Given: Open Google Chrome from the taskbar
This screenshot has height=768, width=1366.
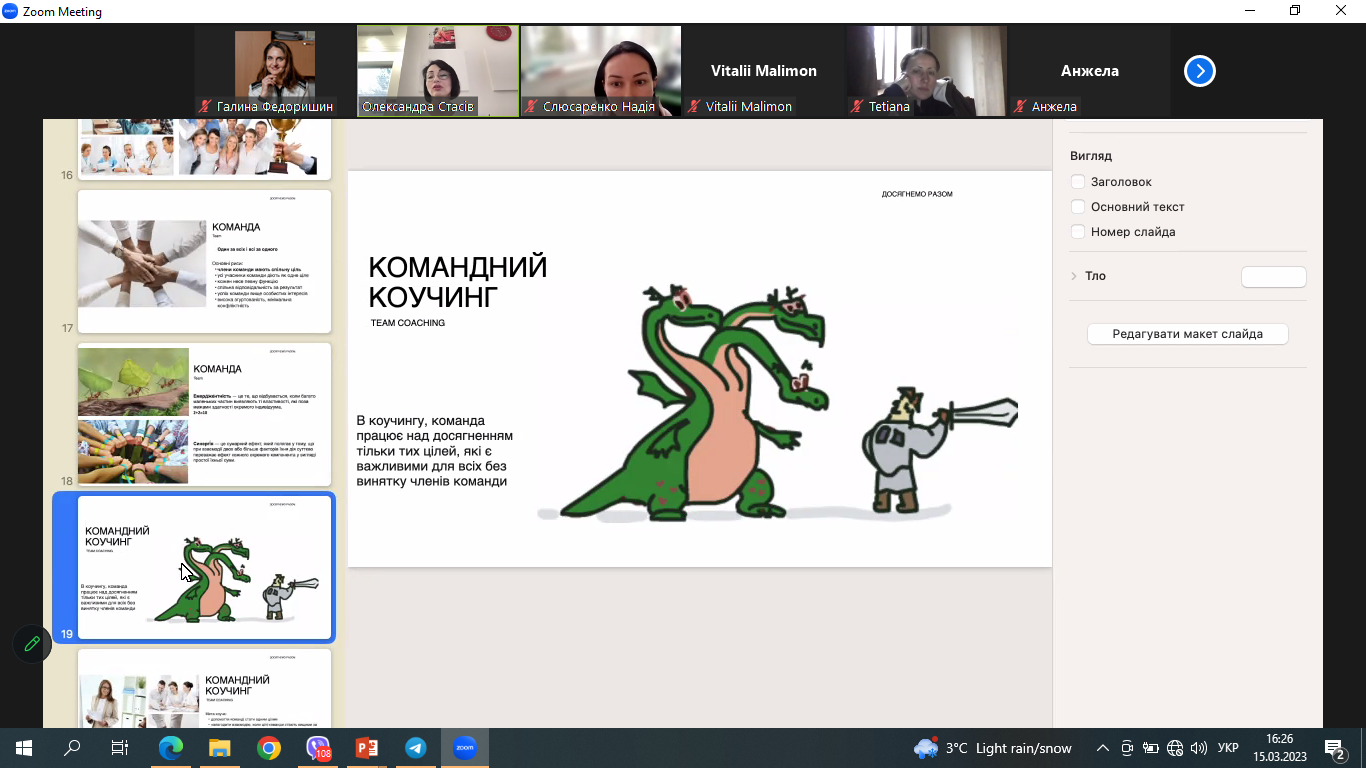Looking at the screenshot, I should point(268,748).
